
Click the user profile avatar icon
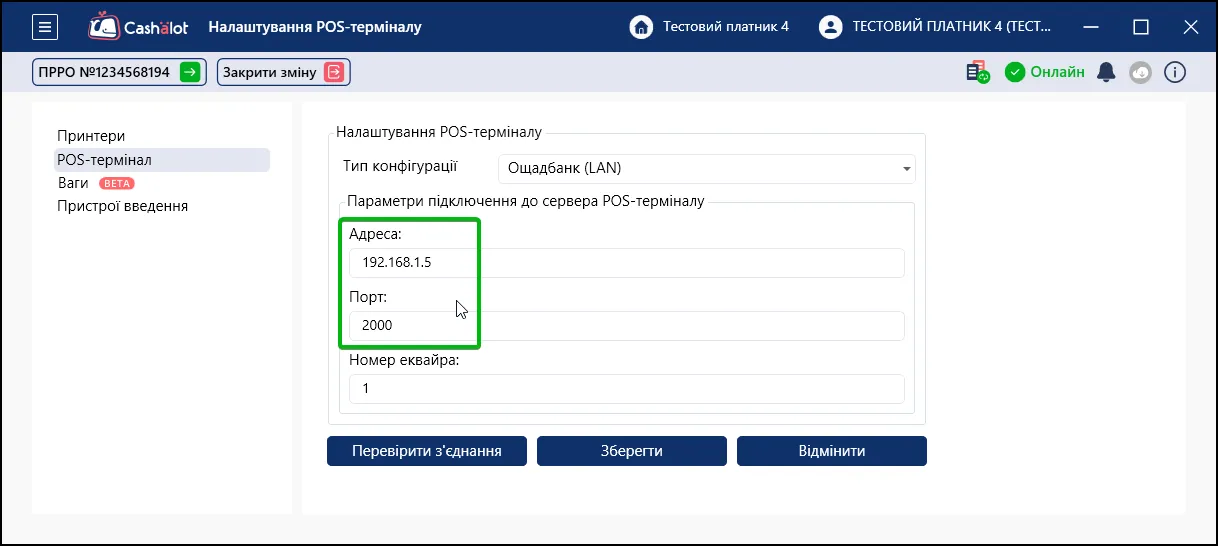pyautogui.click(x=830, y=27)
